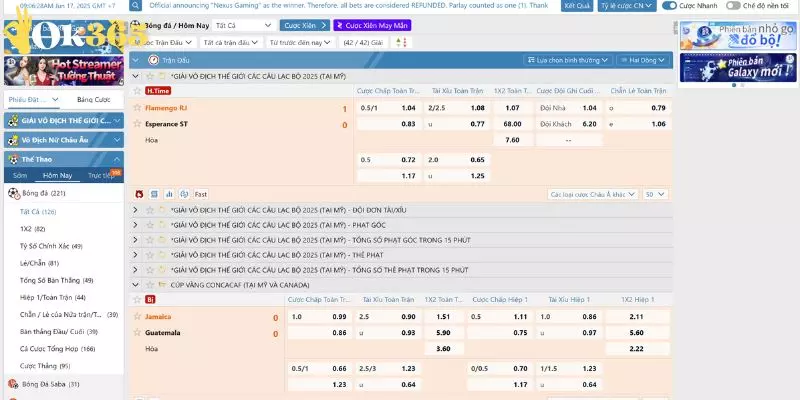Screen dimensions: 800x400
Task: Switch to the Sớm tab
Action: [20, 175]
